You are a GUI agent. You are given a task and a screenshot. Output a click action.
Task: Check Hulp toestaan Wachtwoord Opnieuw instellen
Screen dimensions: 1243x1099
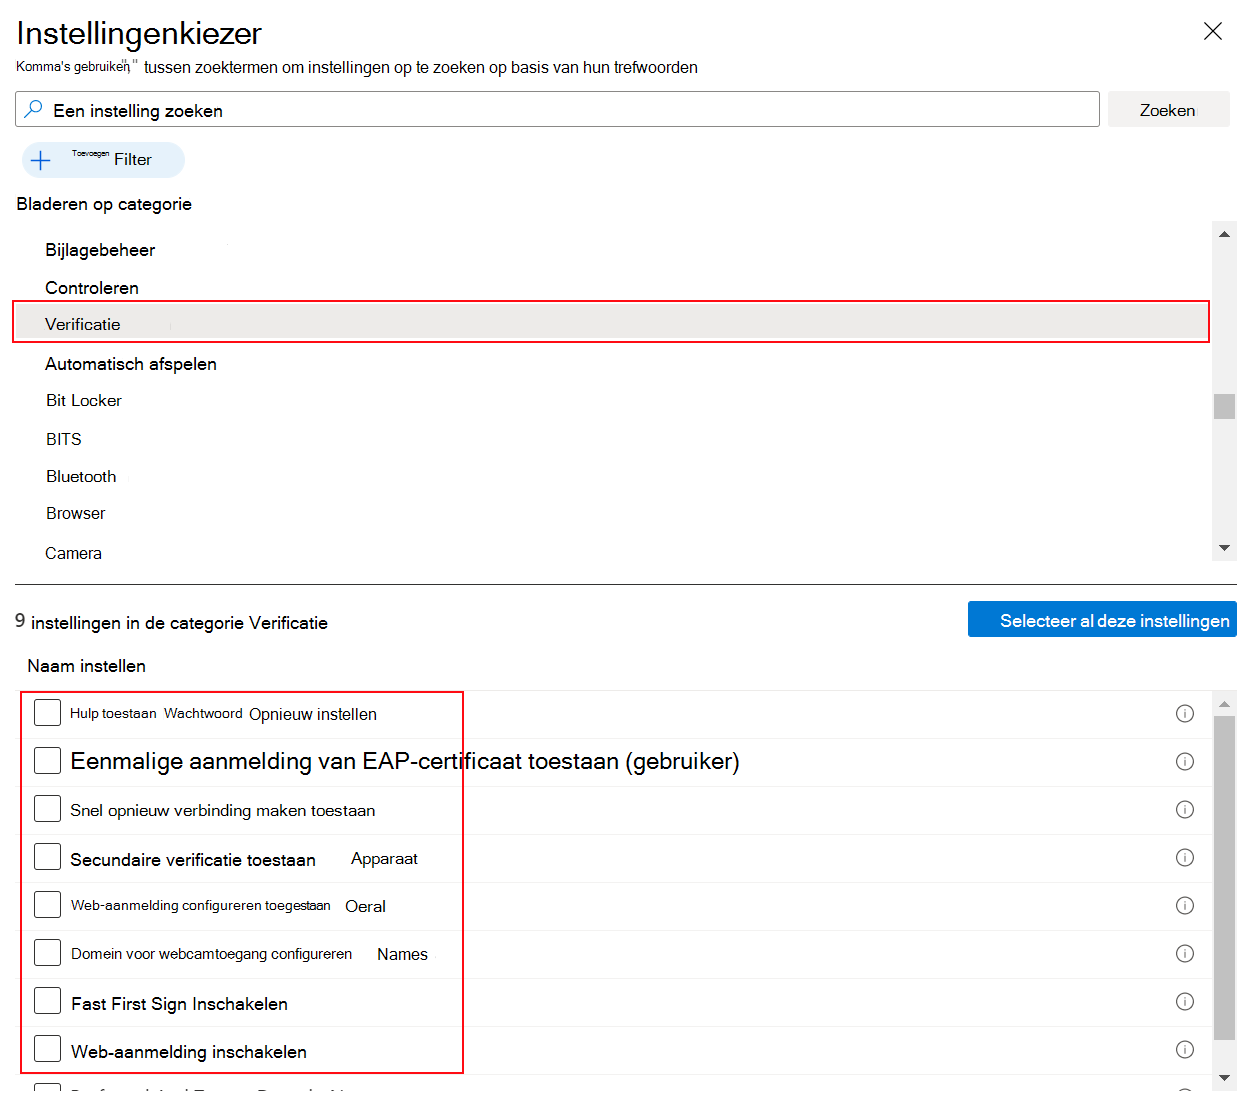tap(47, 712)
